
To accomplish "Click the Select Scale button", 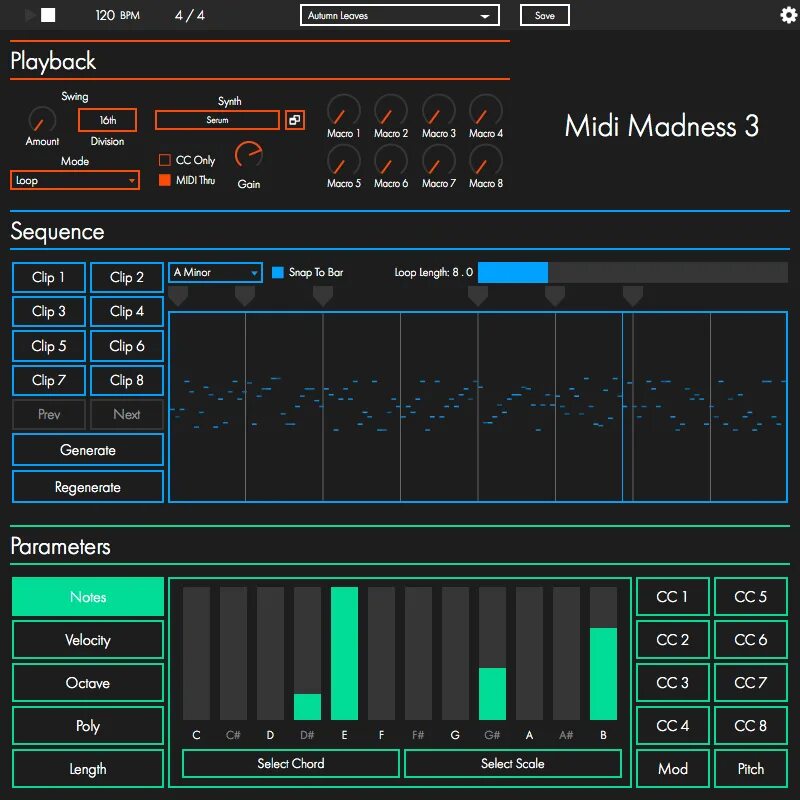I will coord(513,764).
